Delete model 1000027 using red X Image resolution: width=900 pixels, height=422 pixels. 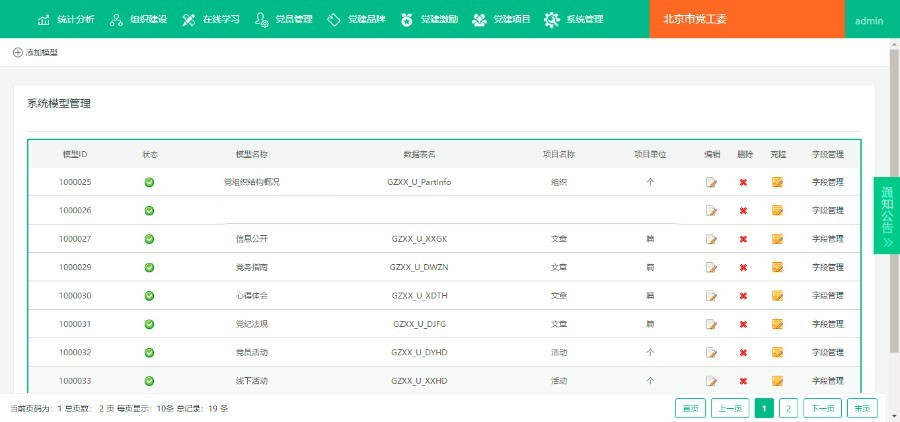point(743,239)
